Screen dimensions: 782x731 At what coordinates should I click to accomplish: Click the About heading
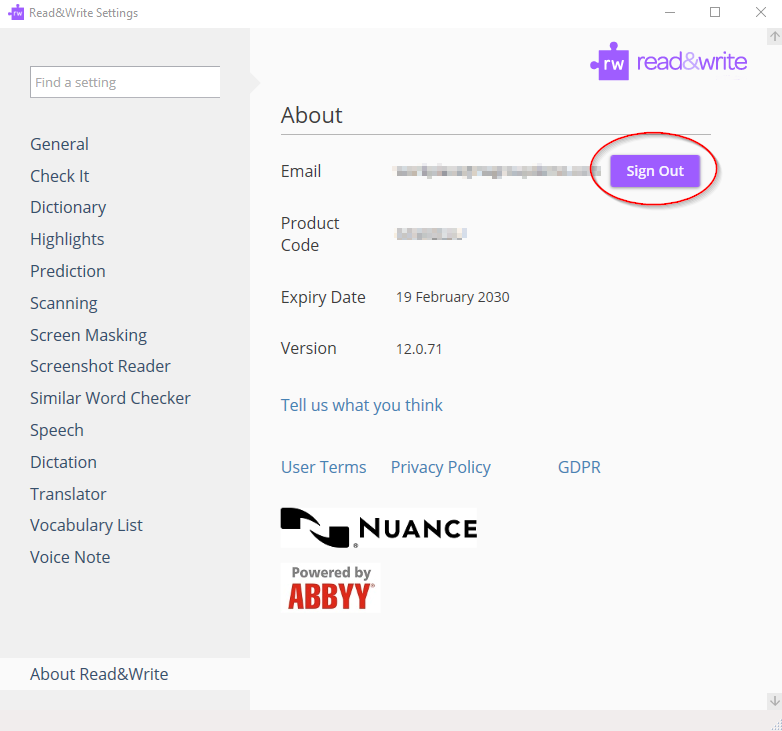312,115
